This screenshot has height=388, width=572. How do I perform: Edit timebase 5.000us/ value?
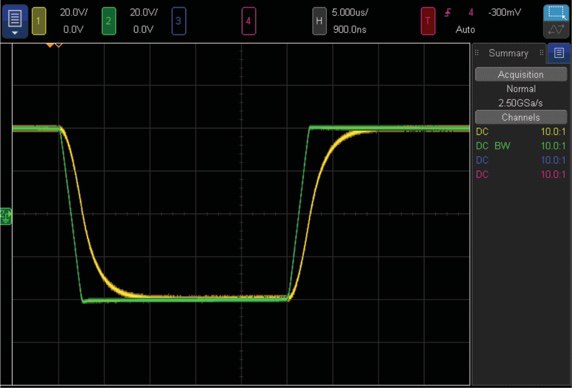[x=350, y=12]
